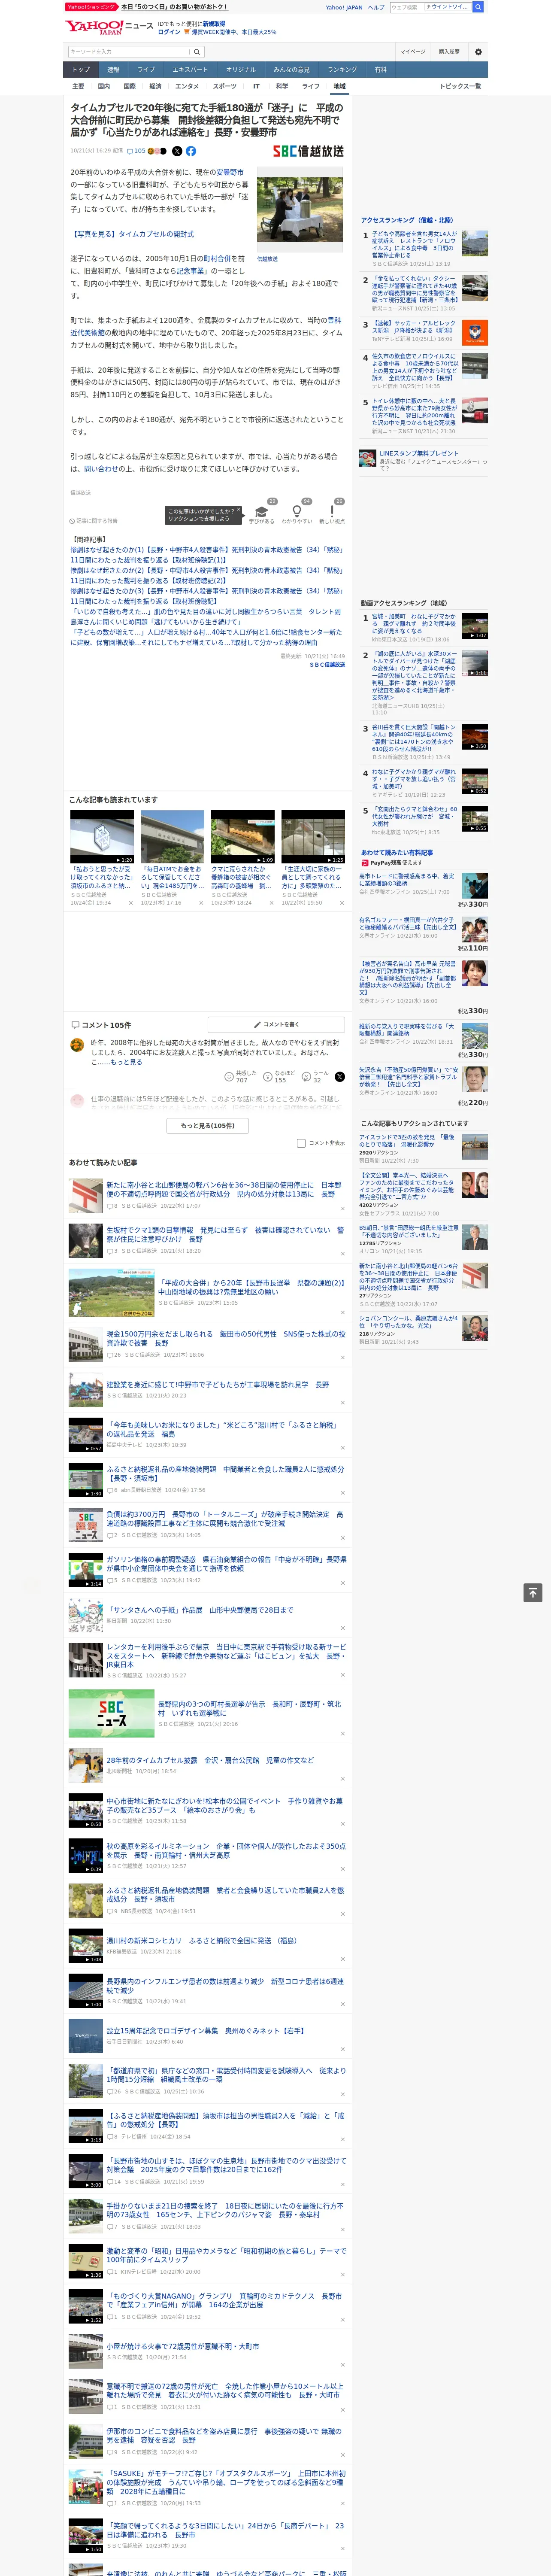Click Yahoo! JAPAN link at top right

coord(344,7)
